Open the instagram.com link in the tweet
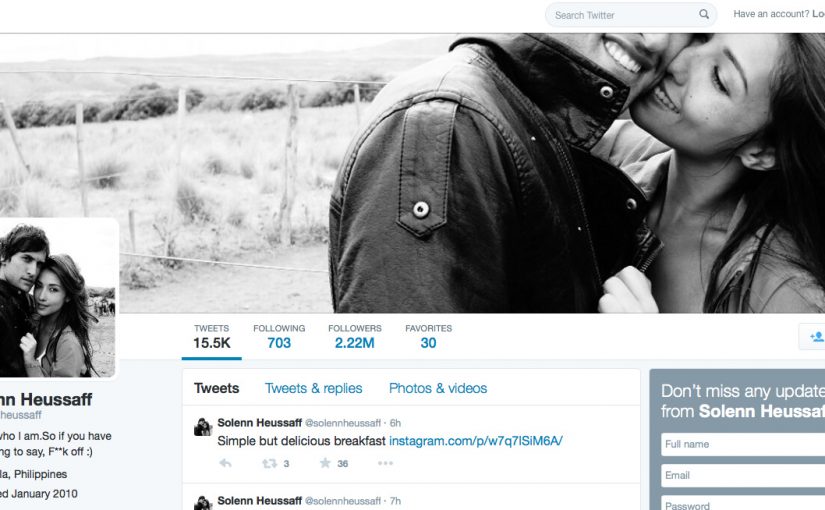This screenshot has width=825, height=510. (x=476, y=441)
